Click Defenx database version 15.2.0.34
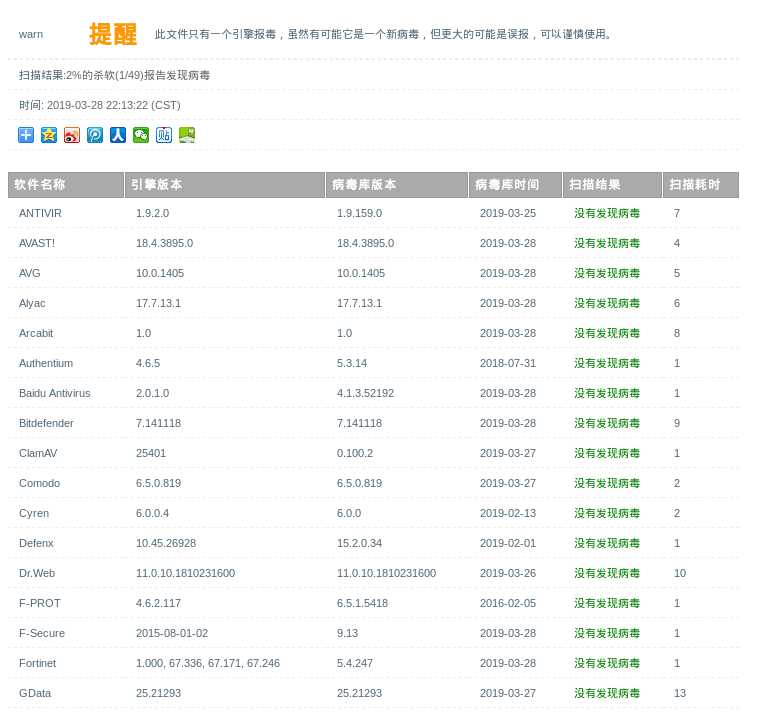 (359, 543)
